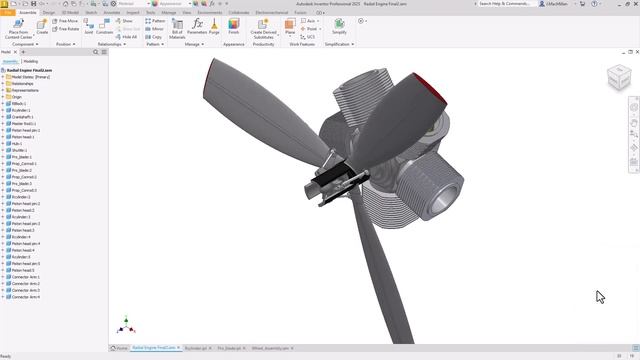Click Show relationships
Screen dimensions: 640x360
tap(124, 21)
